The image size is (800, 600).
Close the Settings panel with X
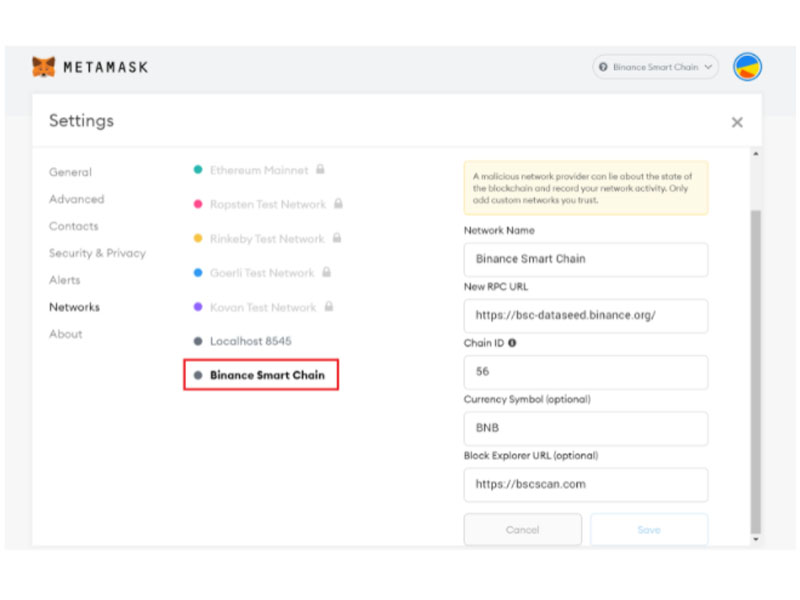coord(737,122)
